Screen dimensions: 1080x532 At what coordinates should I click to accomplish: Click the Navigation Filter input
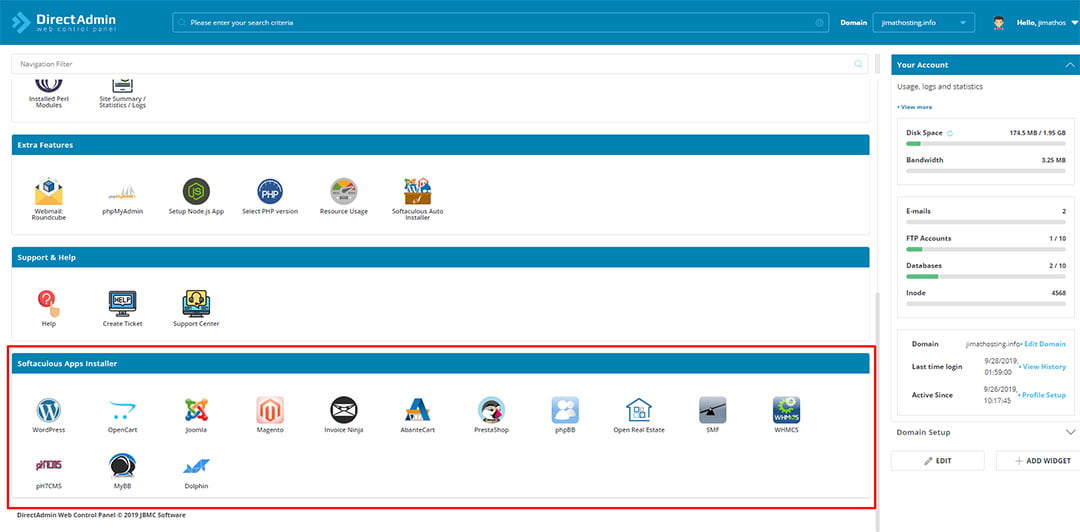pos(439,64)
